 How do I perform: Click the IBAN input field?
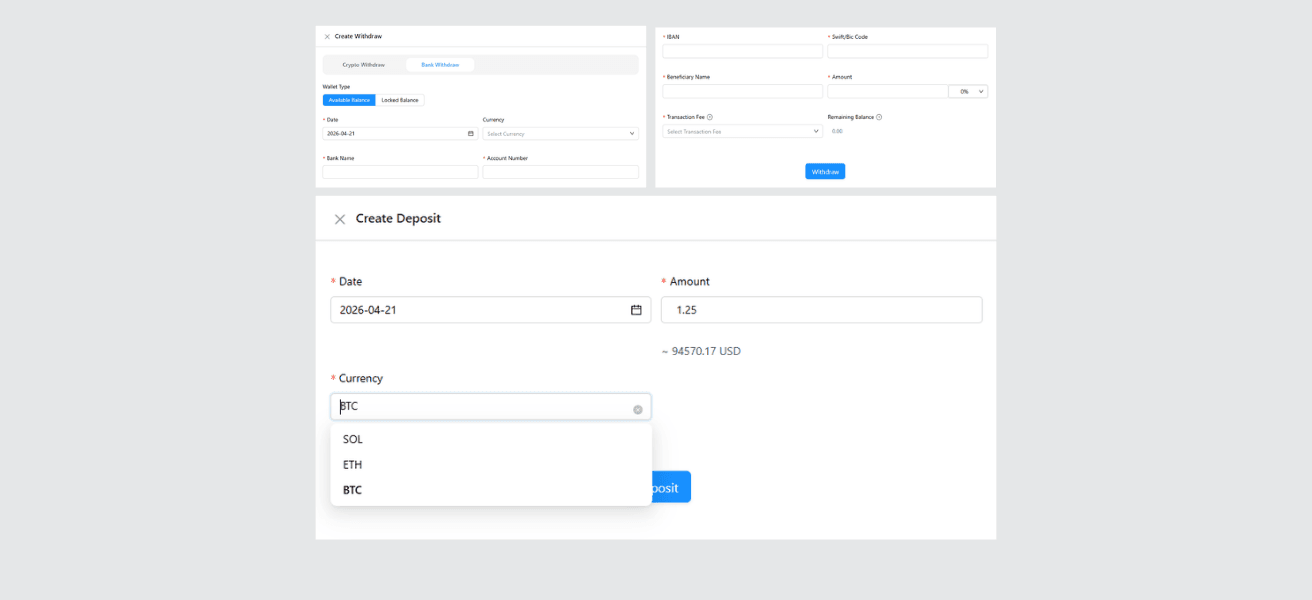pyautogui.click(x=742, y=50)
